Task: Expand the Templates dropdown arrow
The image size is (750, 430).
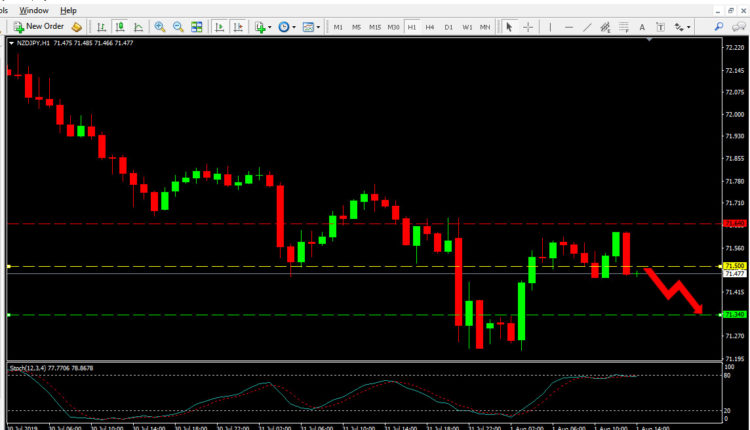Action: click(x=318, y=27)
